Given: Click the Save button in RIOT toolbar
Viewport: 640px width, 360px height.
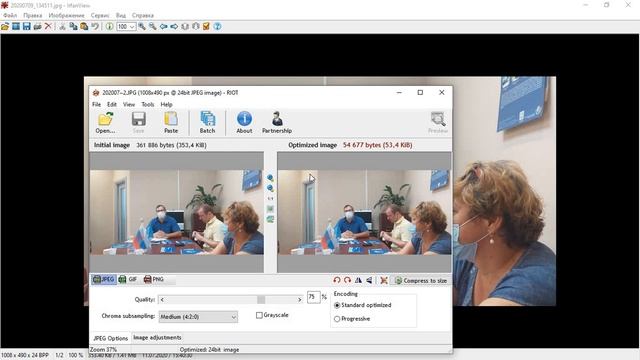Looking at the screenshot, I should (138, 122).
